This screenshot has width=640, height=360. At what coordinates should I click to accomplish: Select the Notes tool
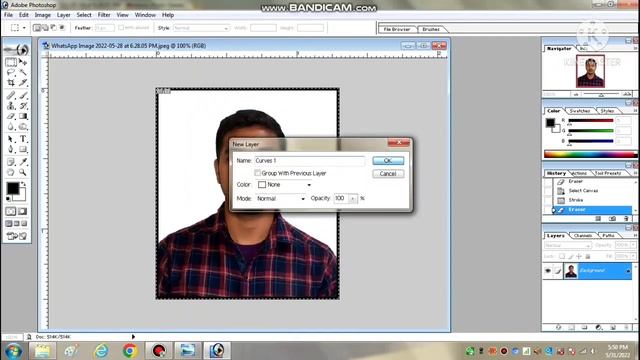pos(11,162)
